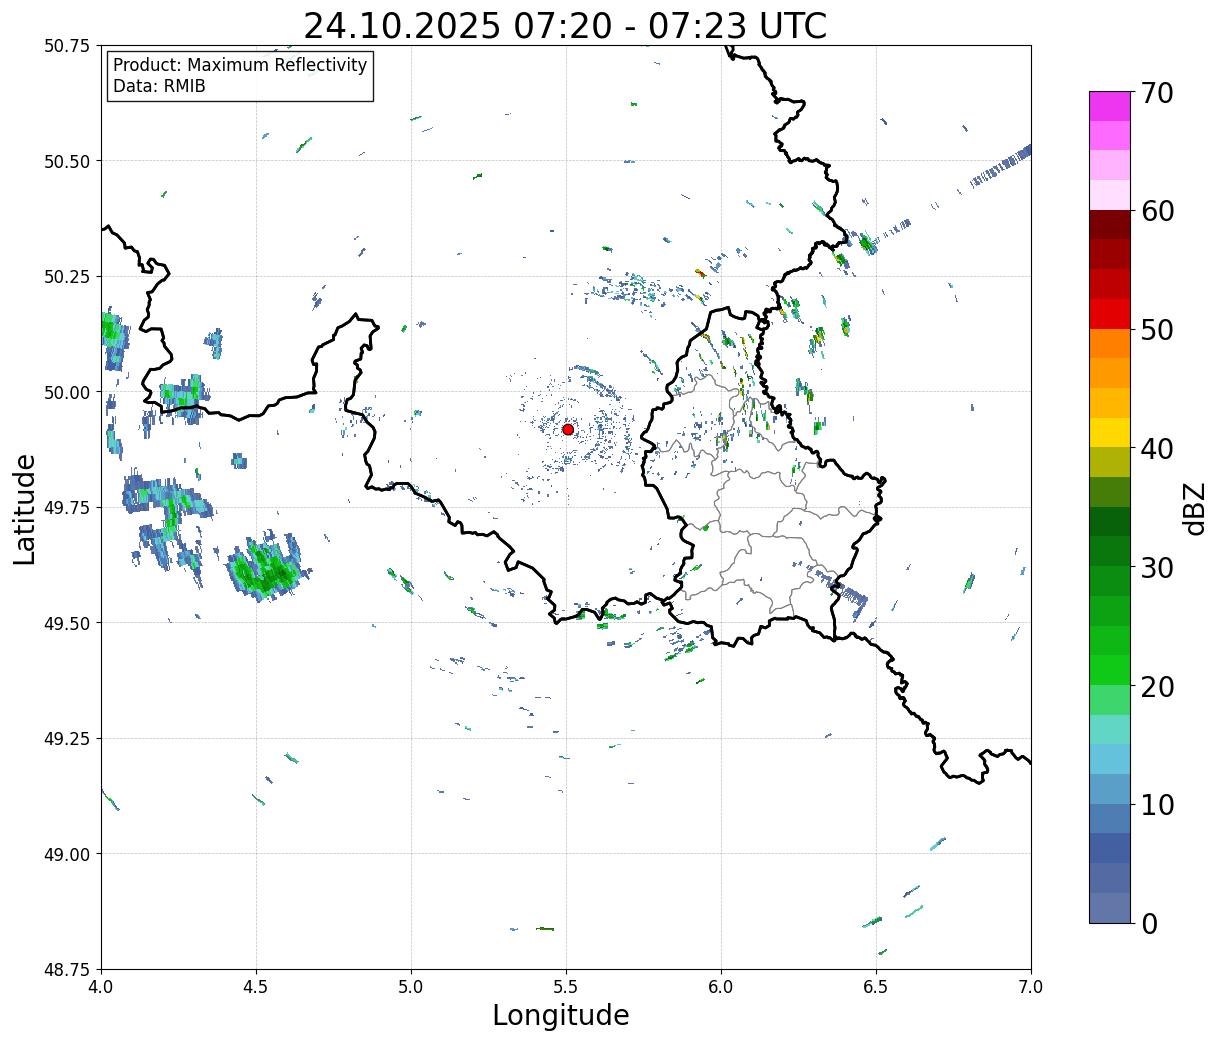Viewport: 1219px width, 1040px height.
Task: Click the 60 tick label on colorbar
Action: click(x=1156, y=211)
